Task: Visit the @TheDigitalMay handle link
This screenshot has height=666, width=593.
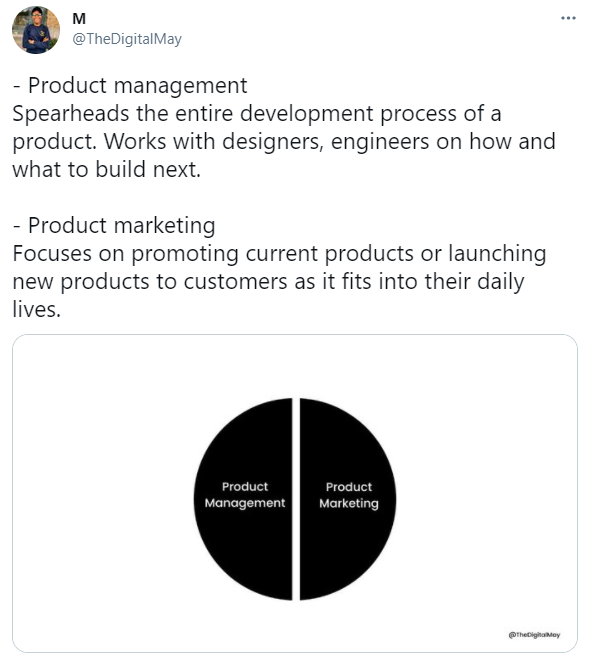Action: tap(127, 39)
